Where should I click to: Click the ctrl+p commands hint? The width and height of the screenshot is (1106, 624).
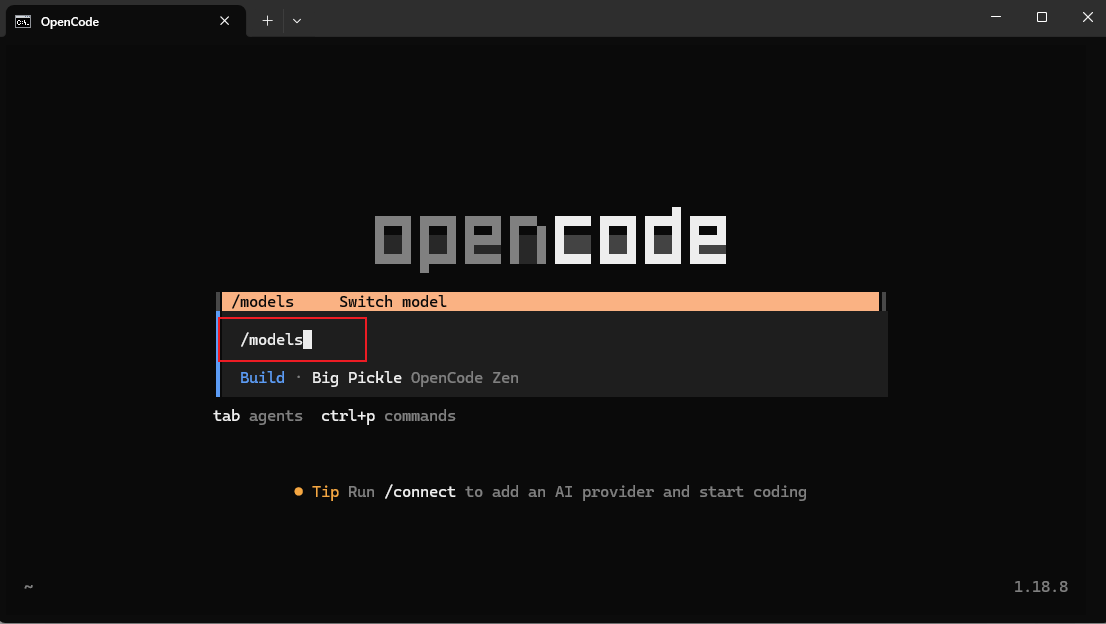(388, 416)
